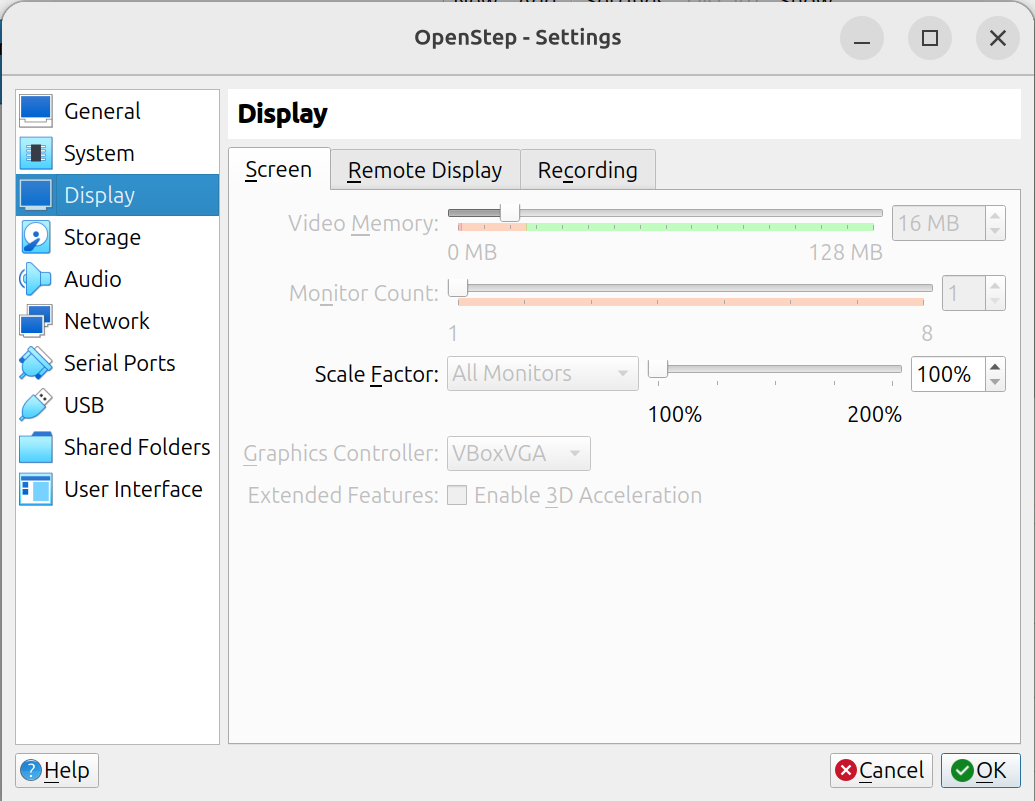Select the Serial Ports connector icon

[36, 363]
